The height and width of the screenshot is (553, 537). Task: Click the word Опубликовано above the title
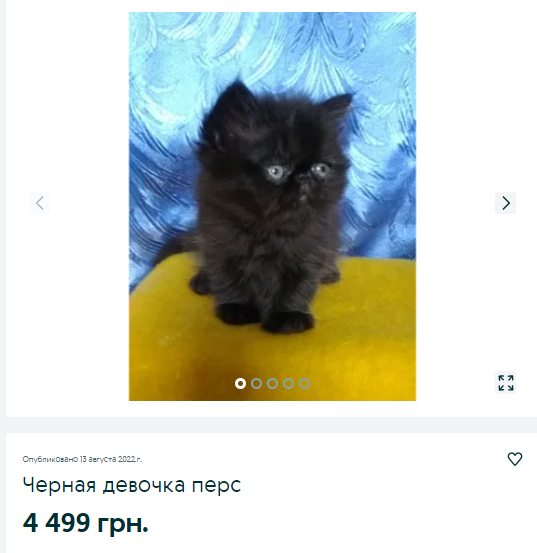click(x=50, y=459)
